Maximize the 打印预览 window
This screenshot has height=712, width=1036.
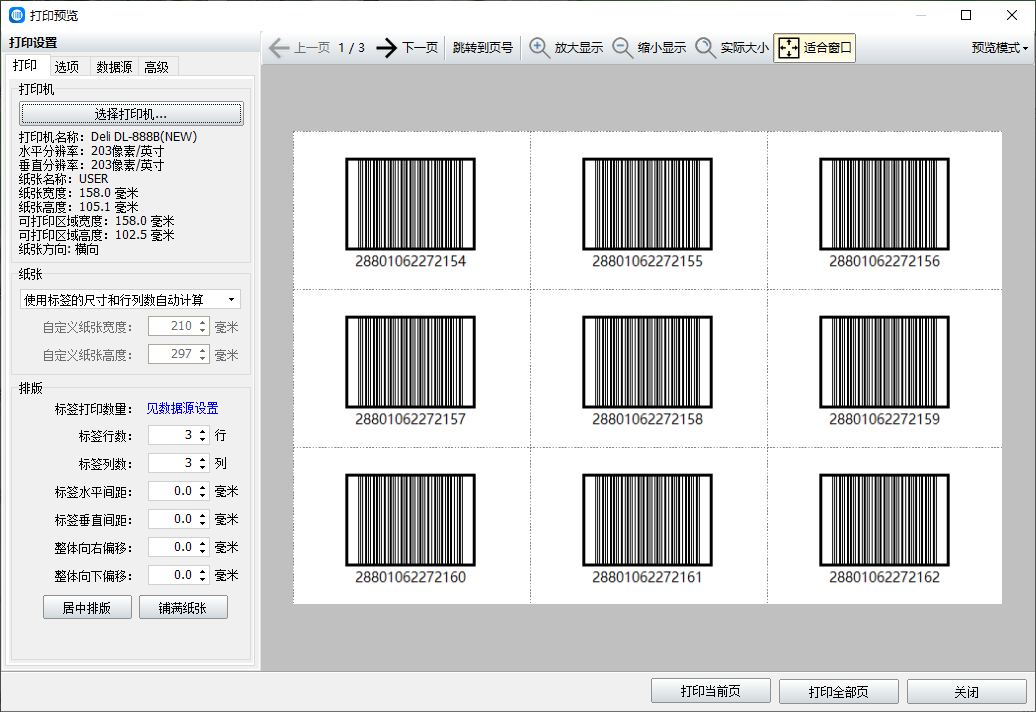[x=966, y=15]
